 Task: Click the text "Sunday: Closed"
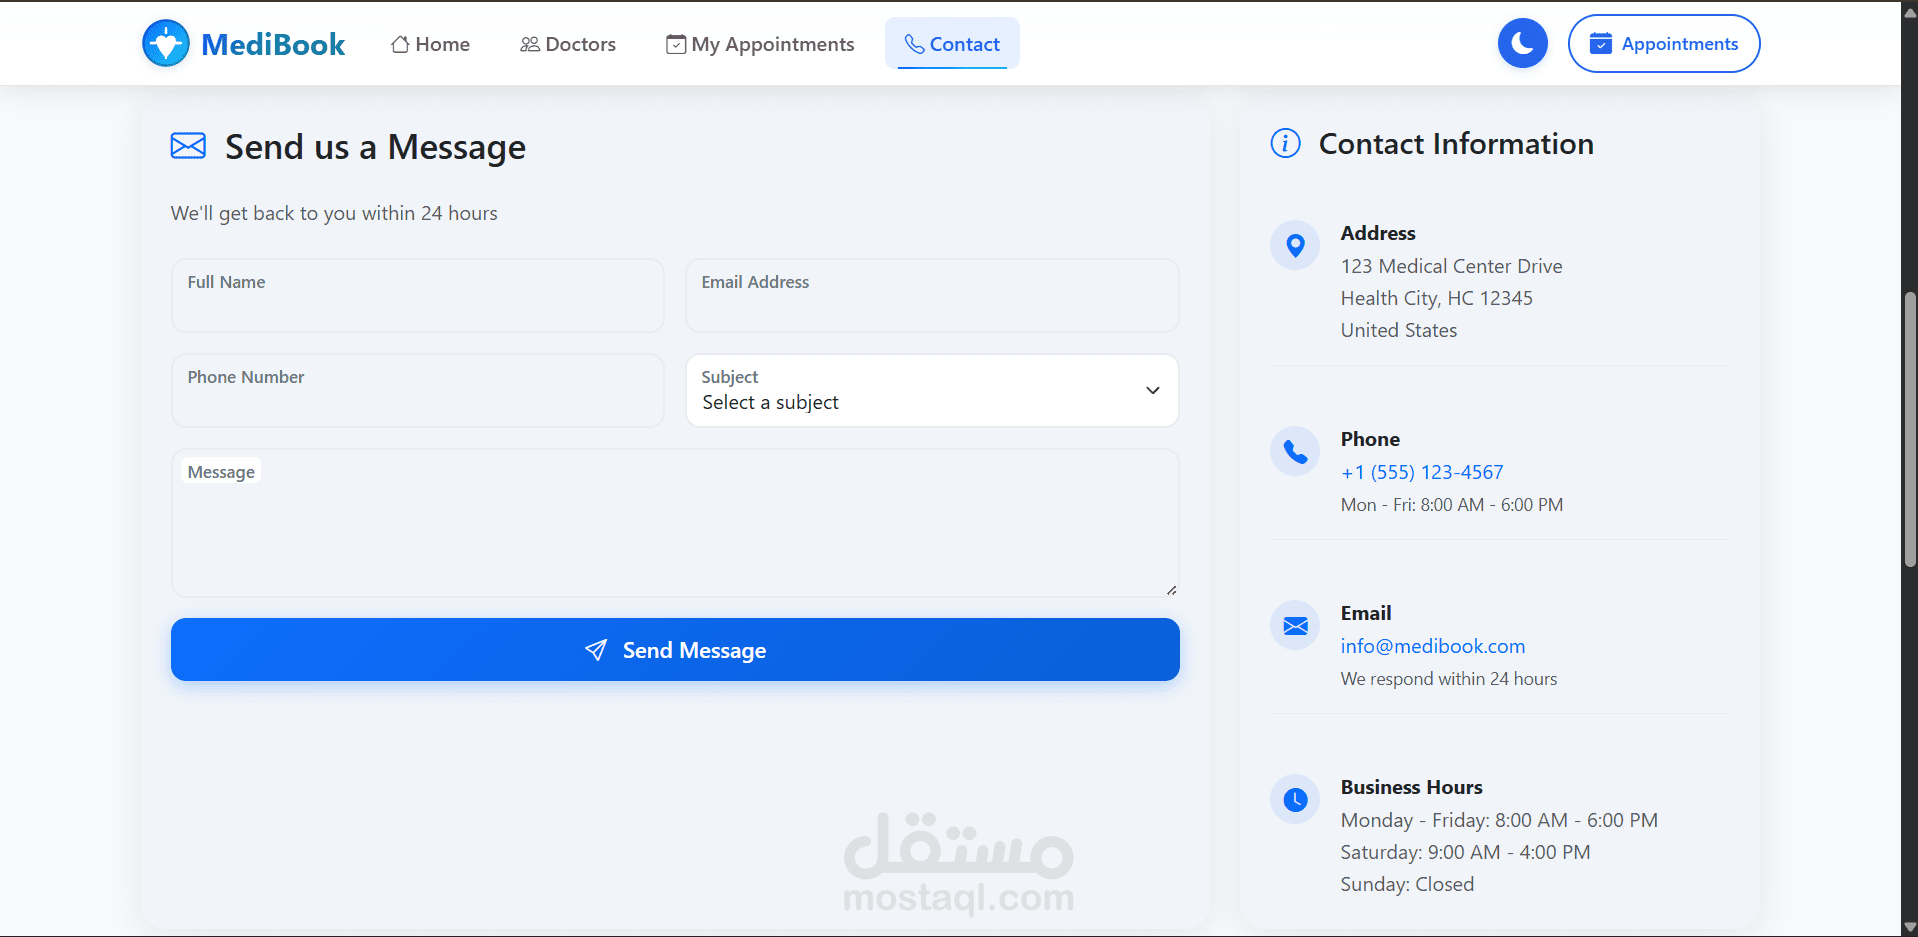coord(1408,884)
